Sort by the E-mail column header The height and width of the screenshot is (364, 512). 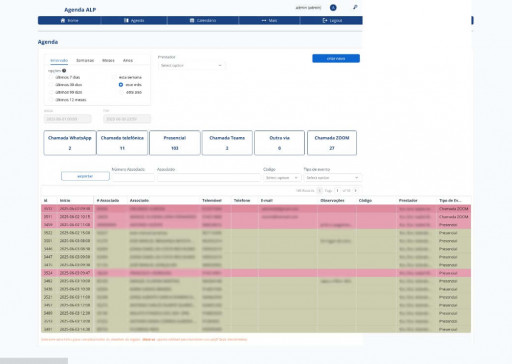click(x=267, y=201)
